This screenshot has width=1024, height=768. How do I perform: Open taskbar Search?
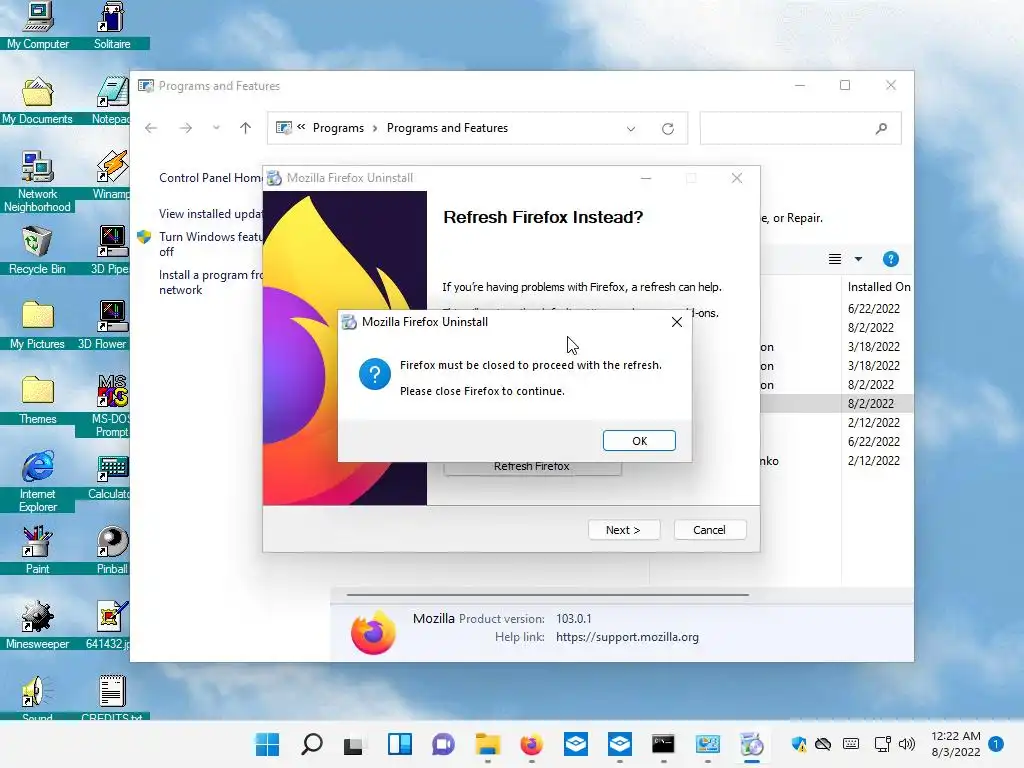(312, 744)
